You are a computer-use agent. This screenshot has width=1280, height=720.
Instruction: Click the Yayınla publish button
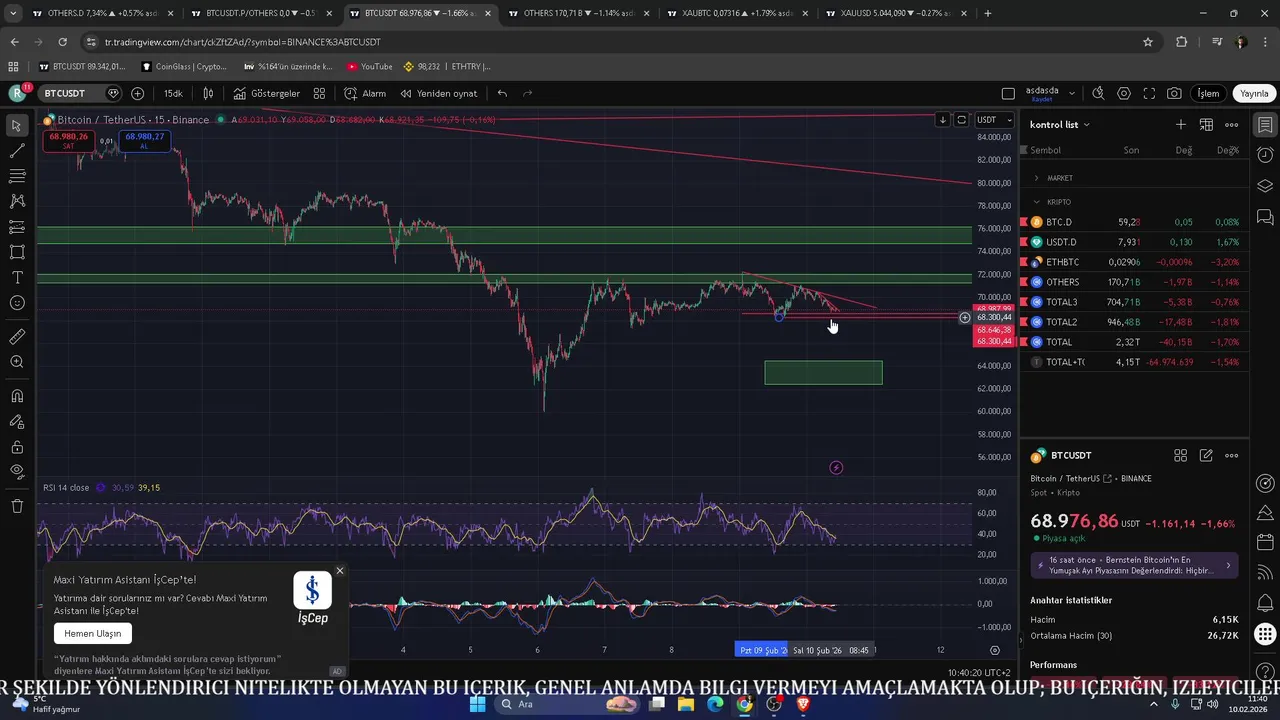click(1254, 93)
